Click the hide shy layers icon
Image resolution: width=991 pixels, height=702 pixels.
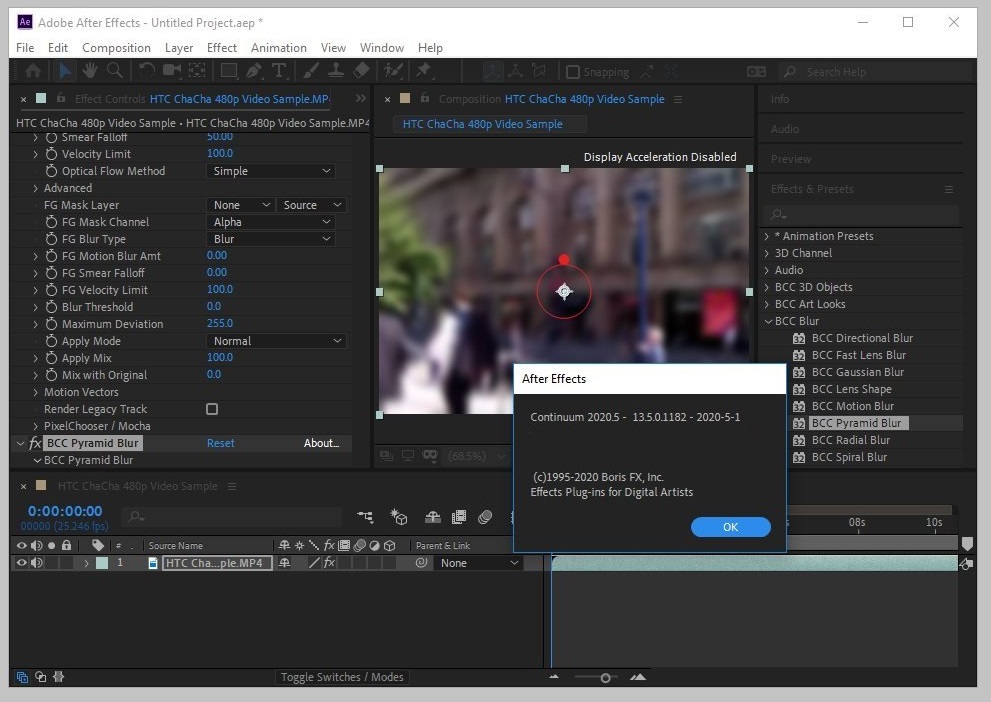432,517
